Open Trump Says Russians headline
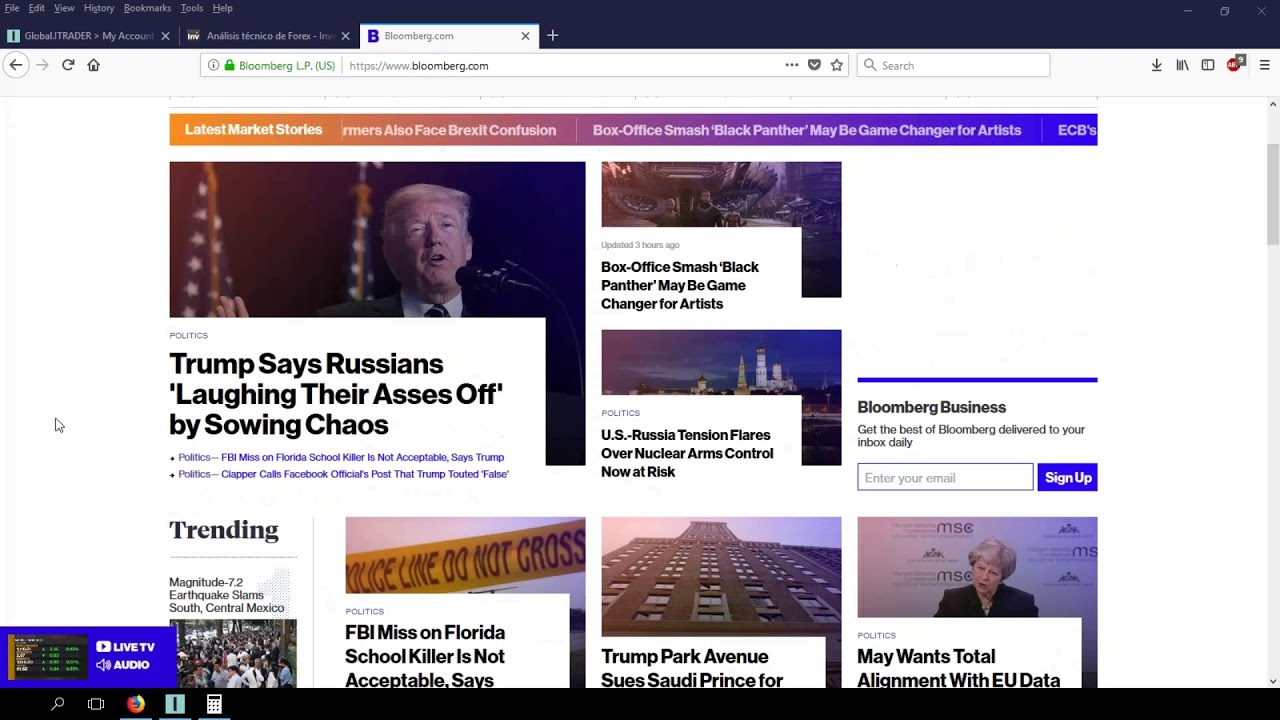1280x720 pixels. [336, 394]
